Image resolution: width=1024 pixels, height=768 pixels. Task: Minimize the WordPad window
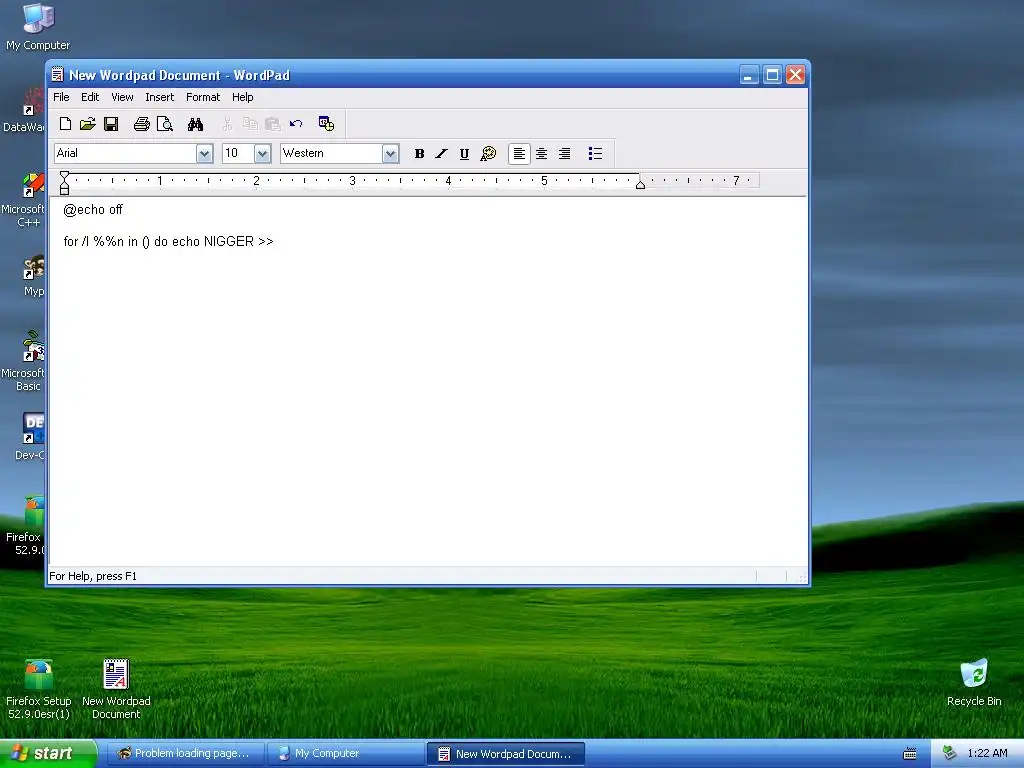pyautogui.click(x=749, y=74)
